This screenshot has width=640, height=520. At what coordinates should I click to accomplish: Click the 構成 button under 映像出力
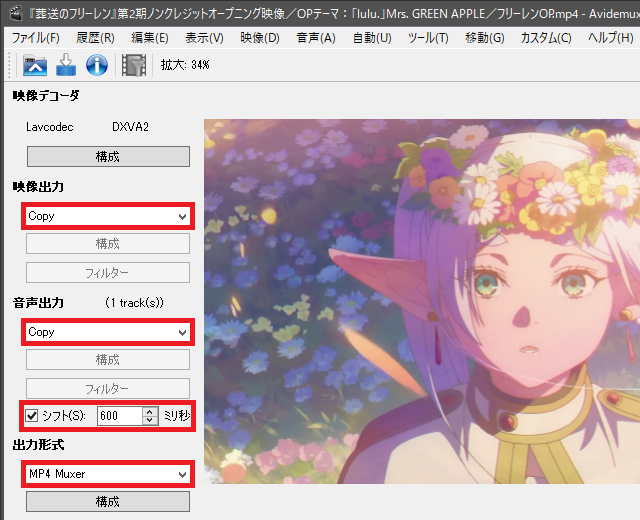click(108, 244)
